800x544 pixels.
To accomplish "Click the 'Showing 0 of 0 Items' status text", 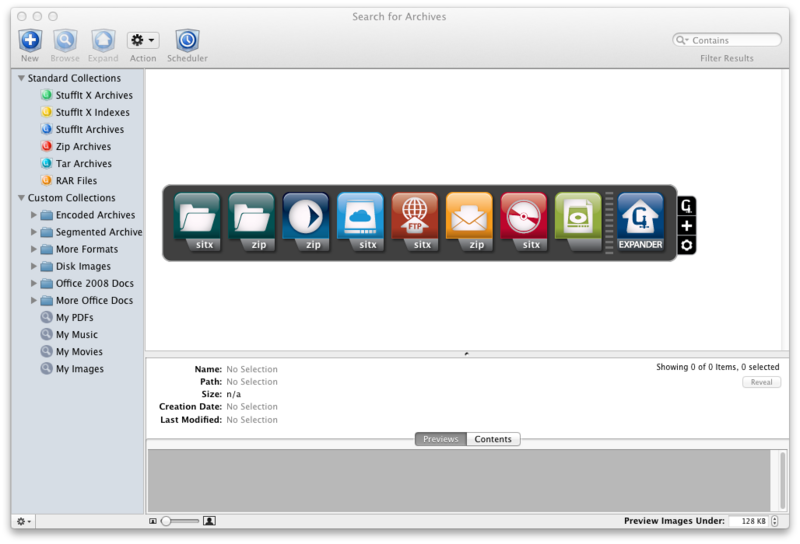I will point(717,367).
